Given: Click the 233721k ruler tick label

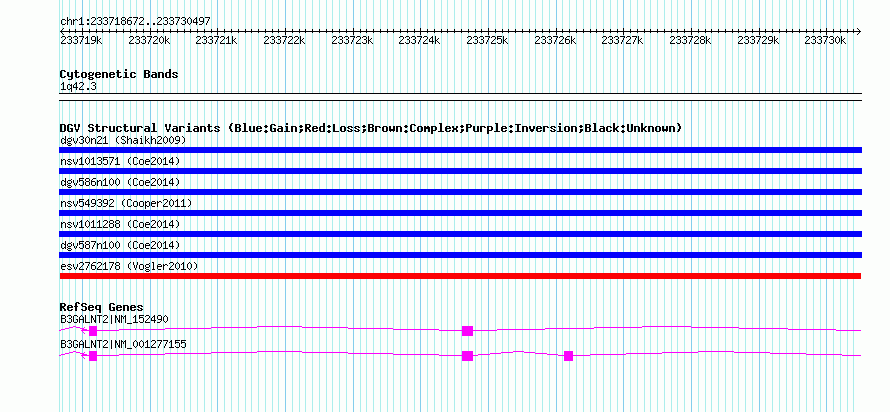Looking at the screenshot, I should (216, 40).
